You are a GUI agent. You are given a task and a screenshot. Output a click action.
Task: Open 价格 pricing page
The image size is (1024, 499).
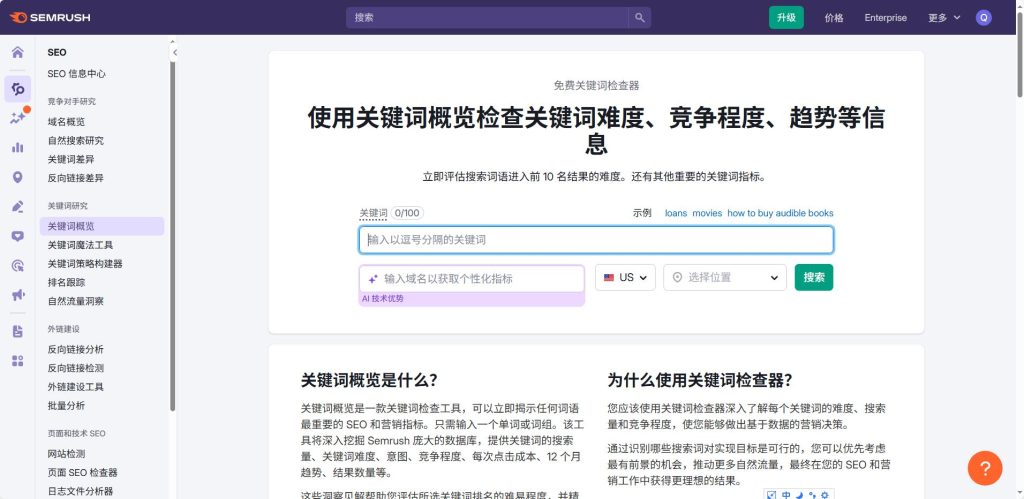click(834, 18)
